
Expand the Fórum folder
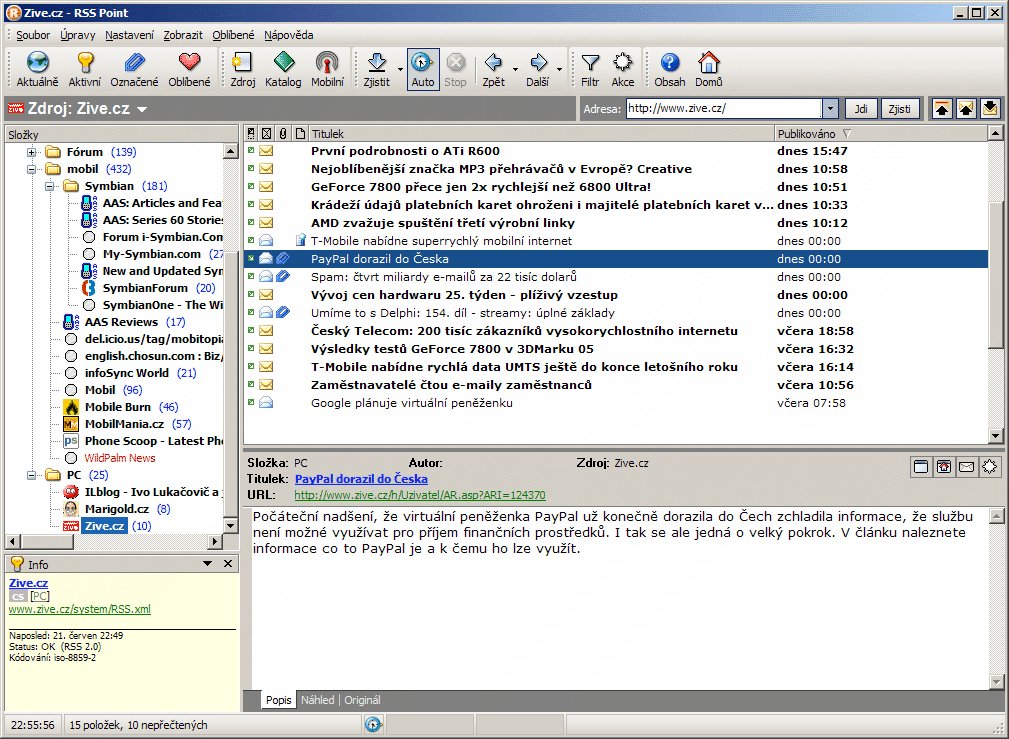pyautogui.click(x=31, y=152)
